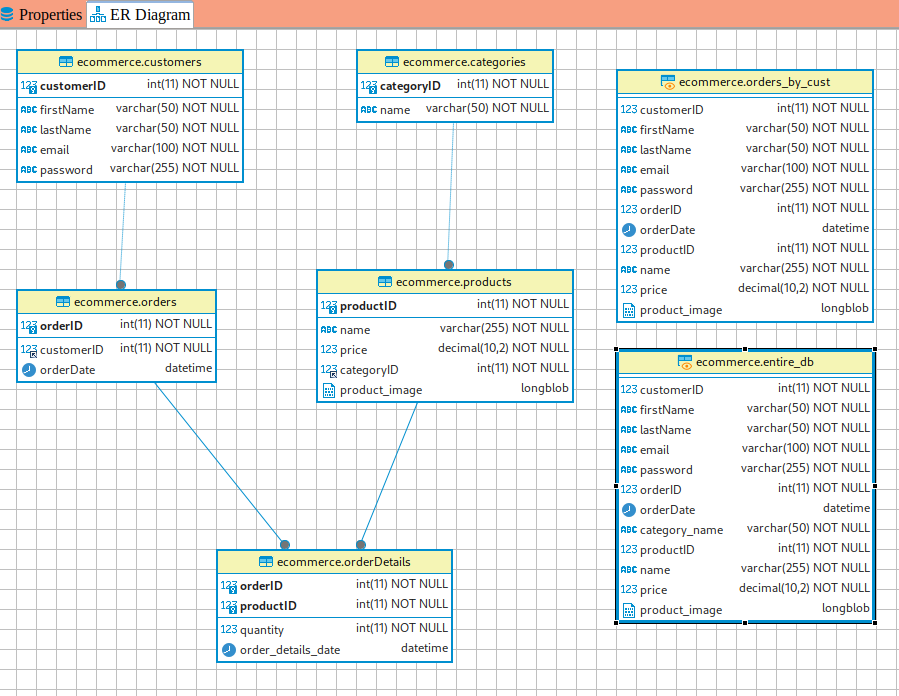
Task: Click the blob icon beside product_image in products
Action: (328, 390)
